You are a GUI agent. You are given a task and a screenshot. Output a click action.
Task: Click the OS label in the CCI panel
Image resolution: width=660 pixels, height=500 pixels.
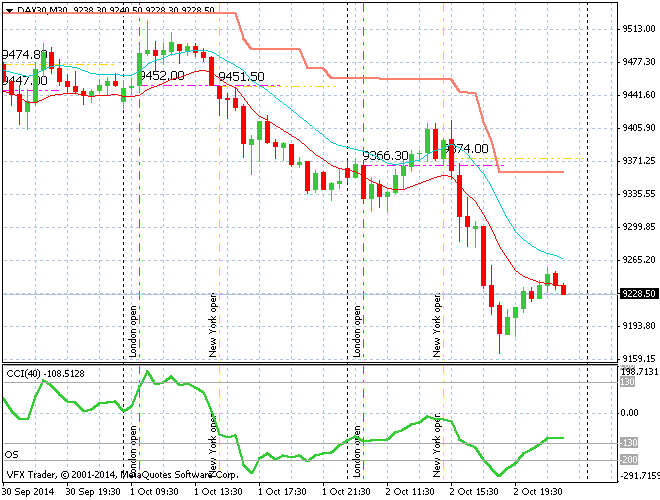pyautogui.click(x=12, y=454)
